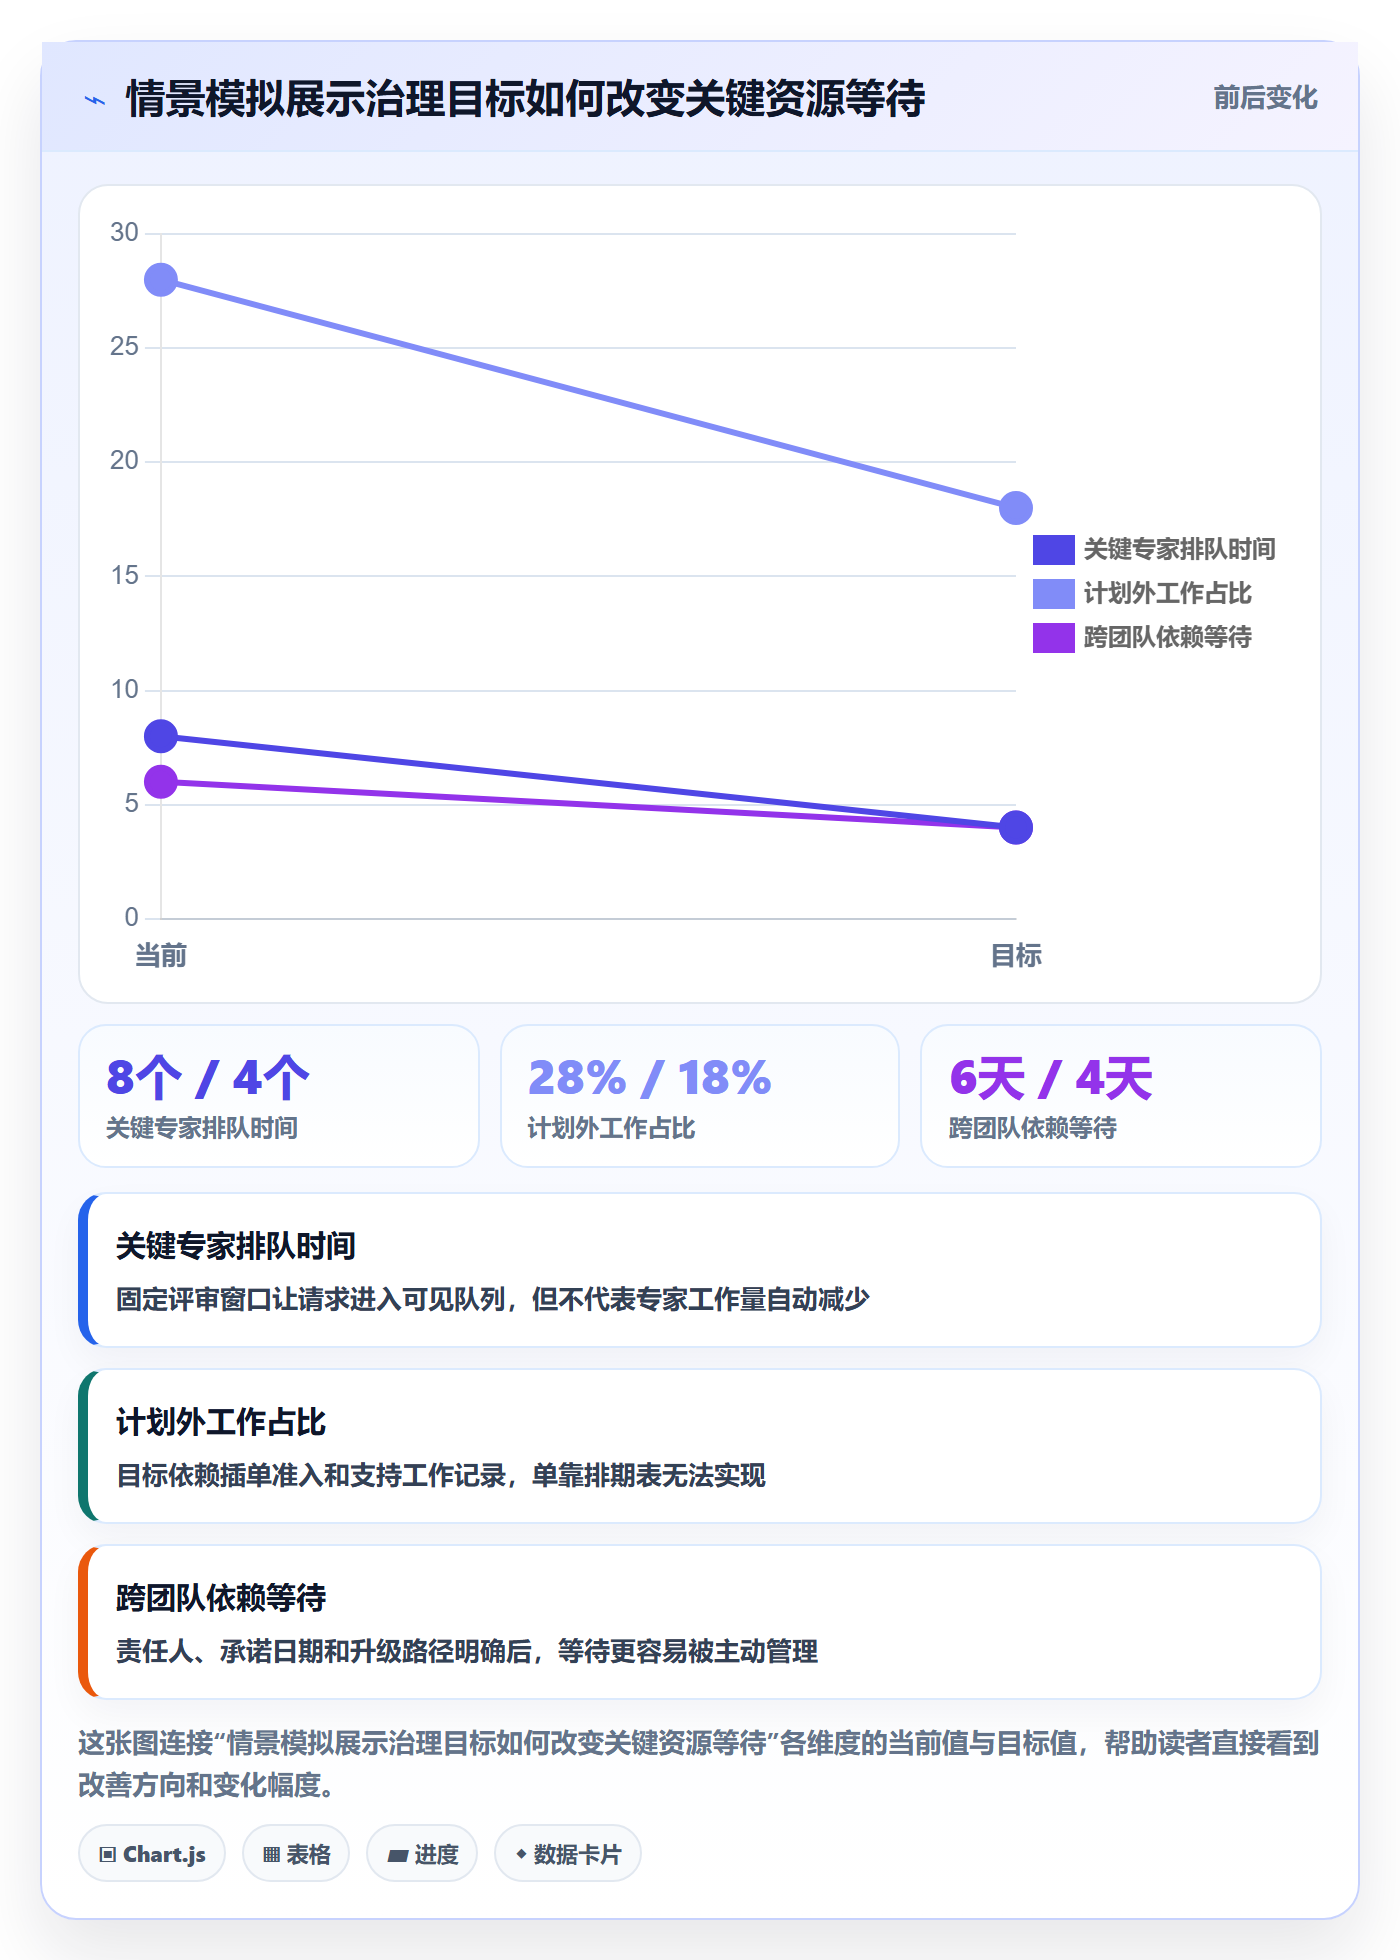The image size is (1400, 1960).
Task: Select the title "情景模拟展示治理目标如何改变关键资源等待" in the header
Action: (526, 99)
